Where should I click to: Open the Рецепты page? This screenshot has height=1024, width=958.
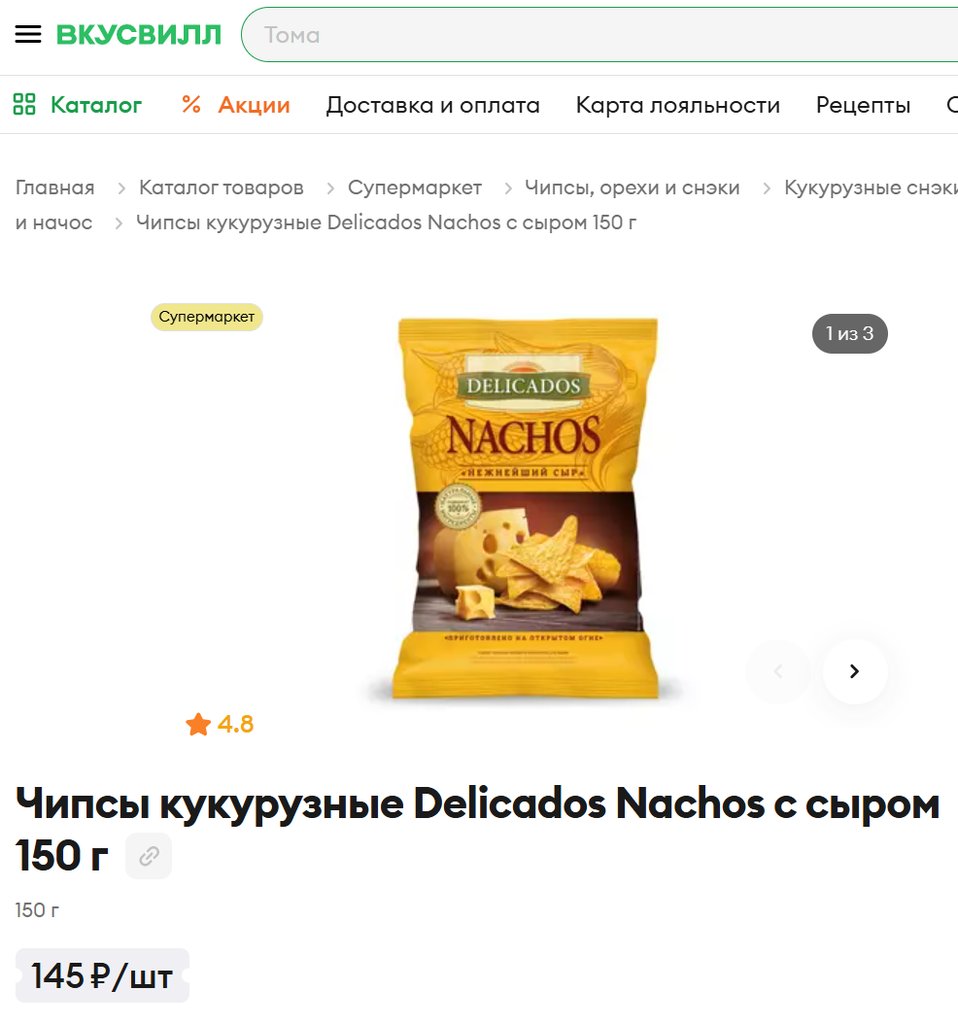(x=863, y=104)
